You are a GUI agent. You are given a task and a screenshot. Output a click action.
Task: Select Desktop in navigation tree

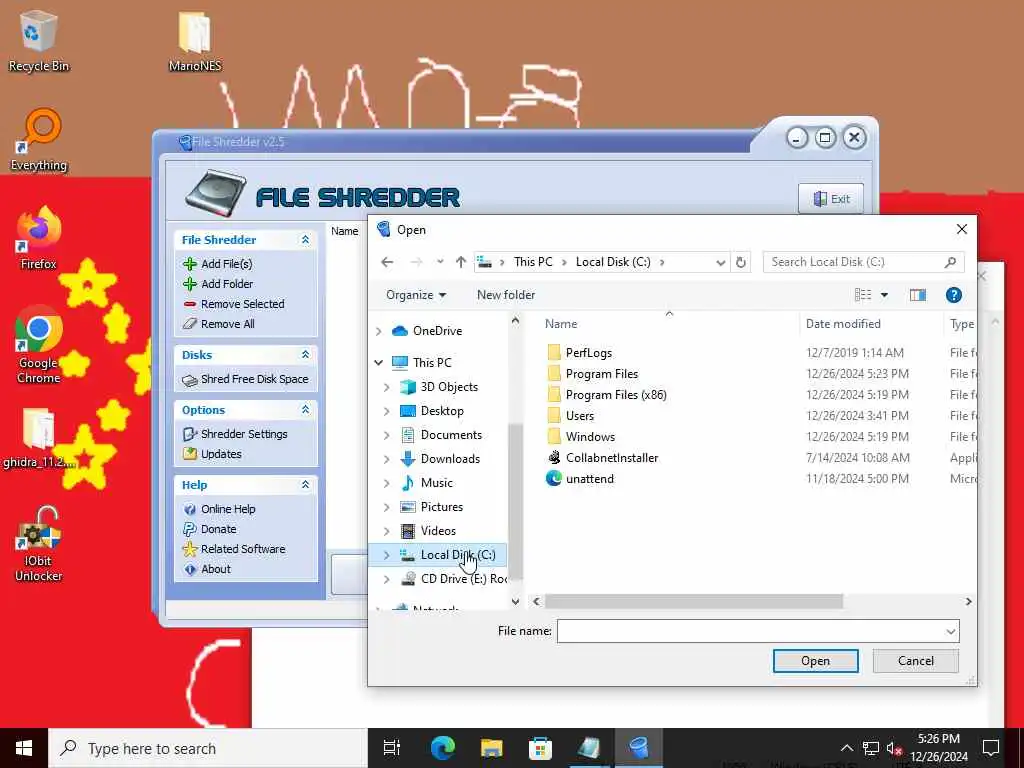(x=442, y=411)
